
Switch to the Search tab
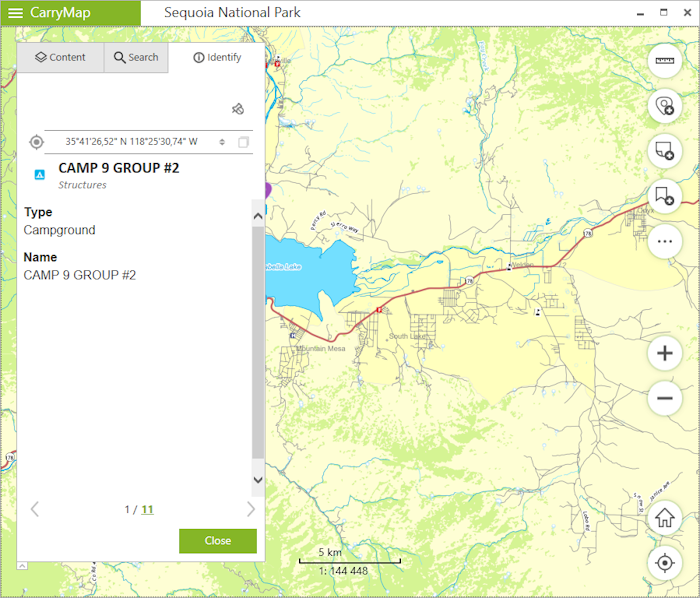pos(136,57)
